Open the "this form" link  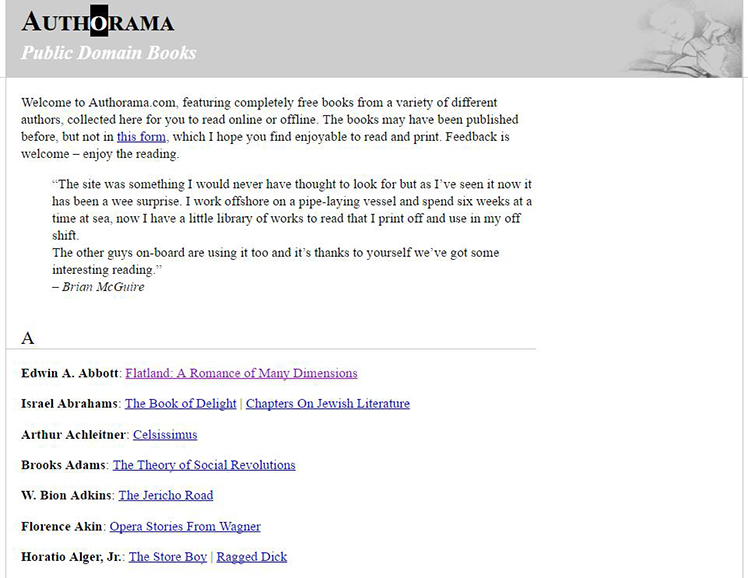141,137
